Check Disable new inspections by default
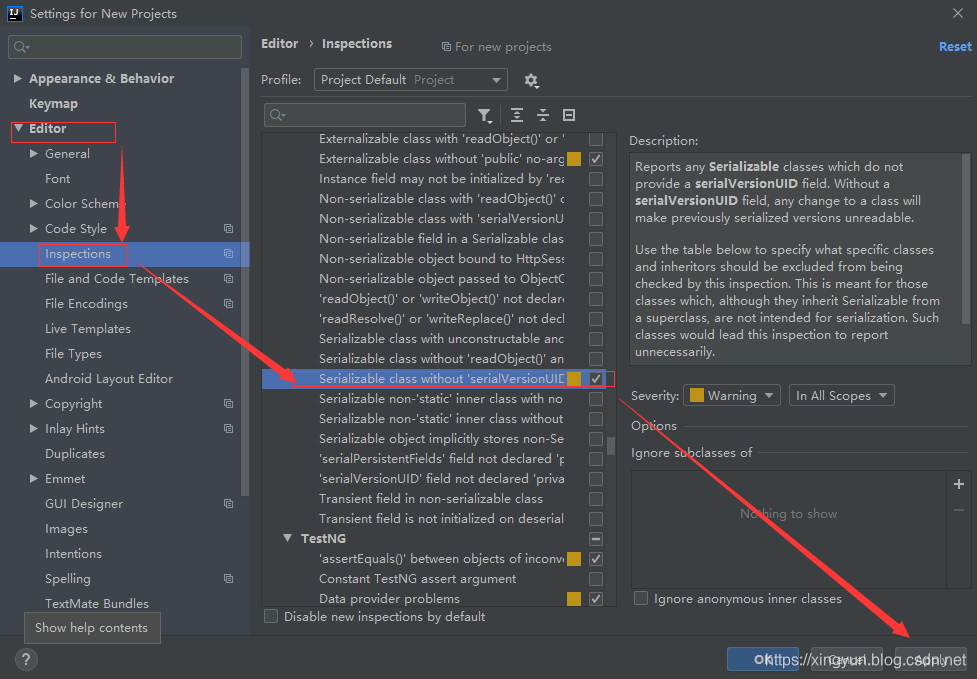The image size is (977, 679). pos(271,617)
